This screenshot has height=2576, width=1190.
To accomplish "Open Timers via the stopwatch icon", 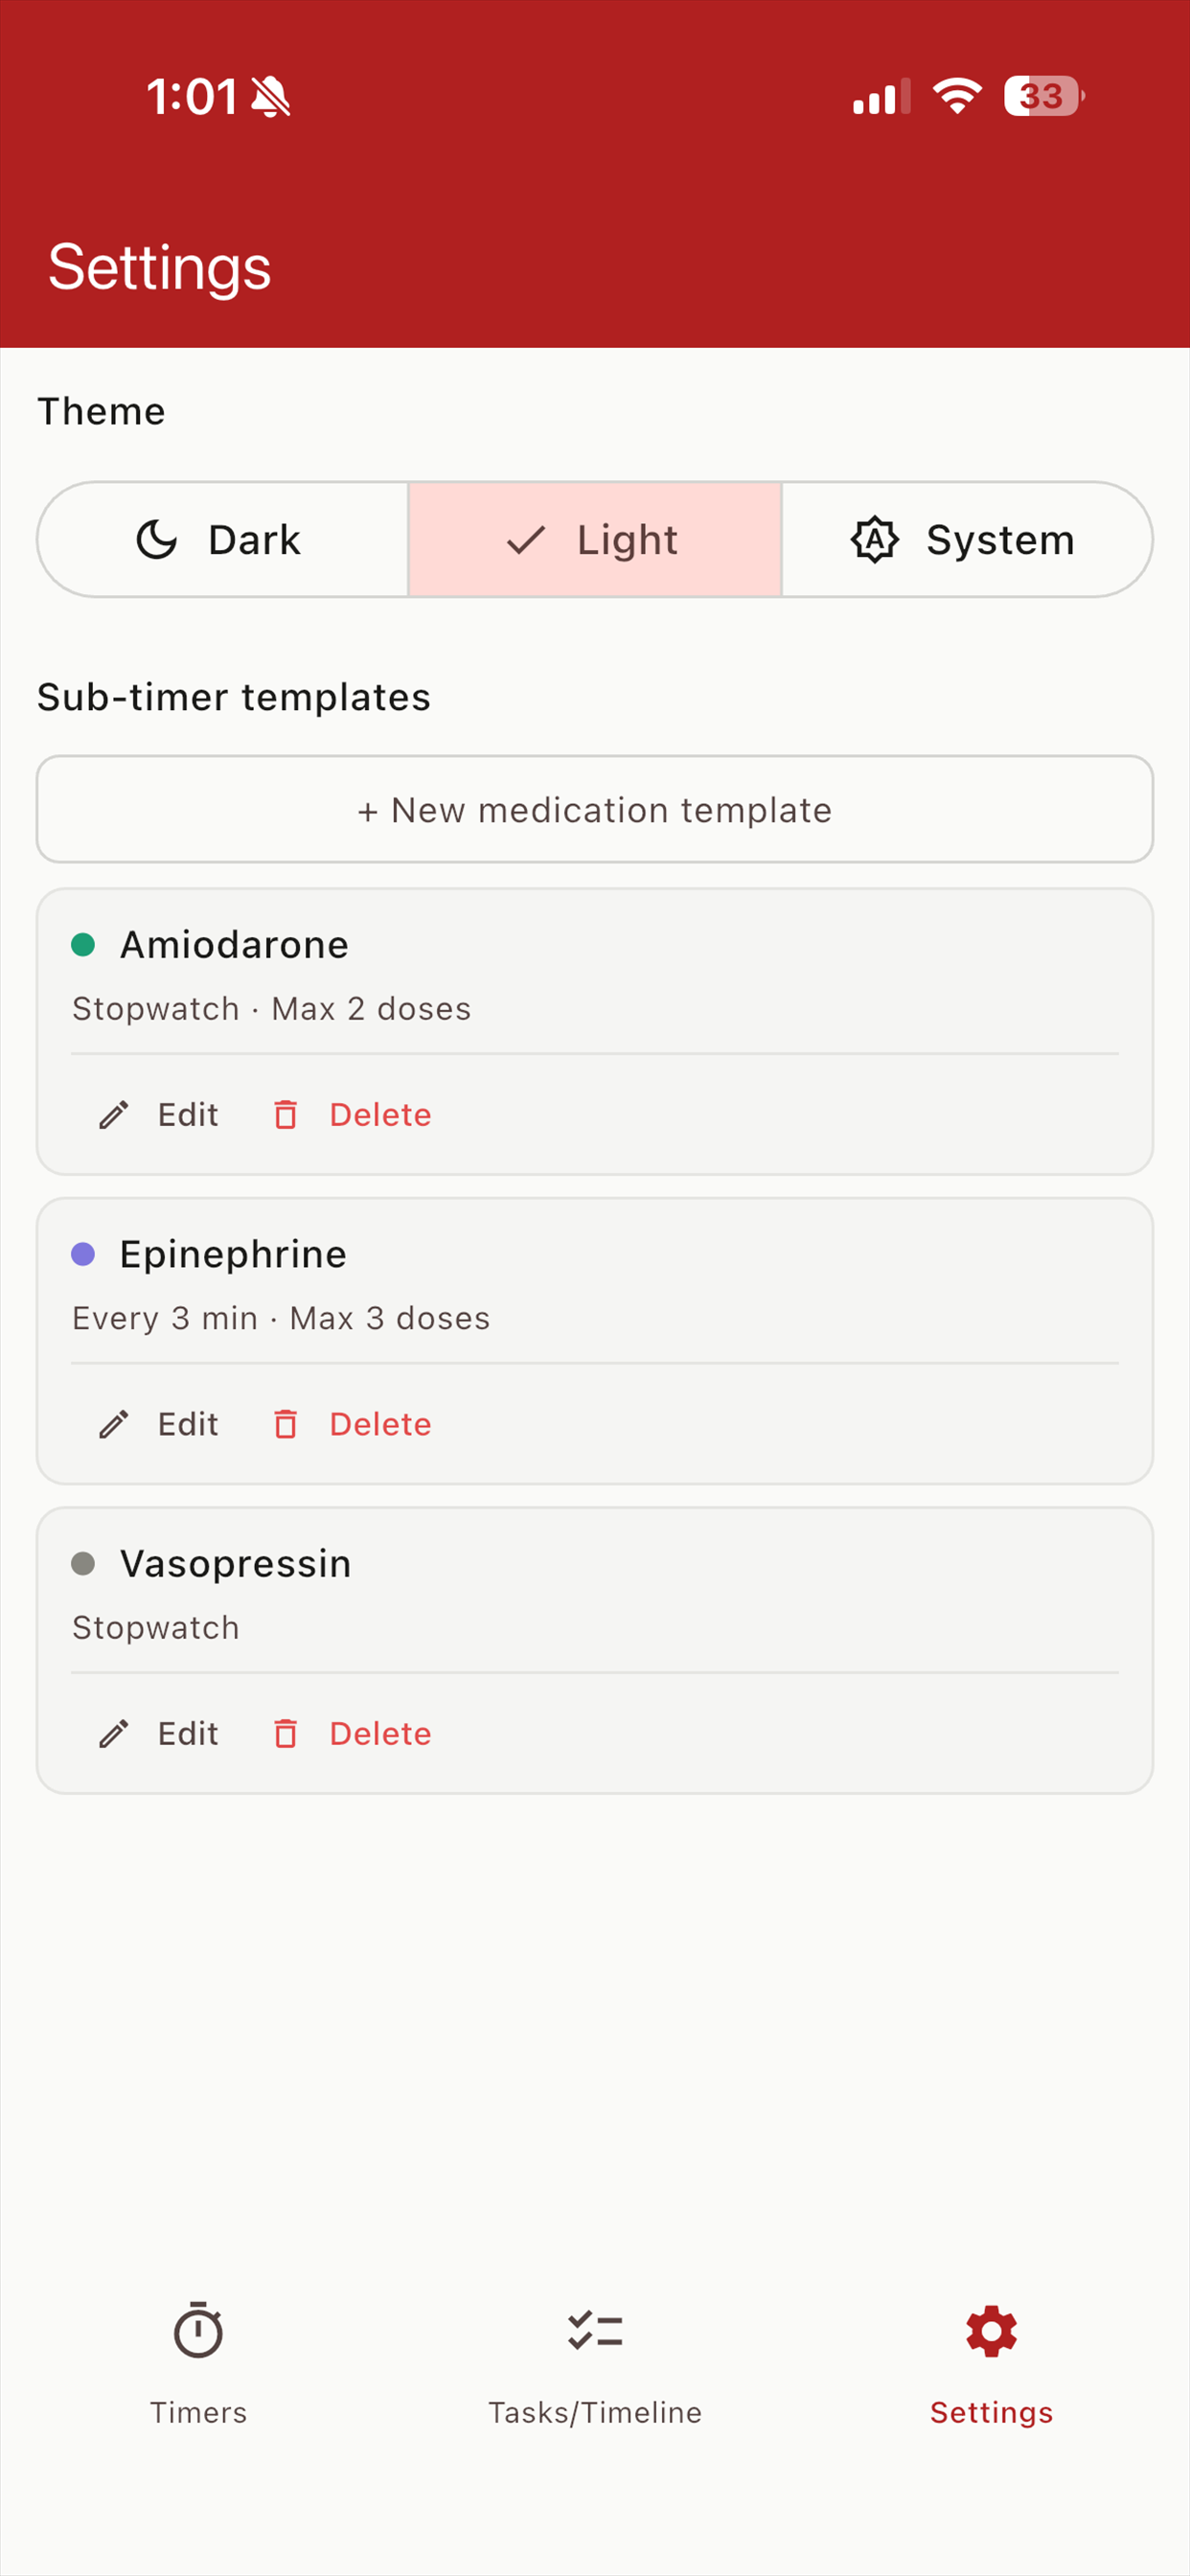I will tap(198, 2330).
